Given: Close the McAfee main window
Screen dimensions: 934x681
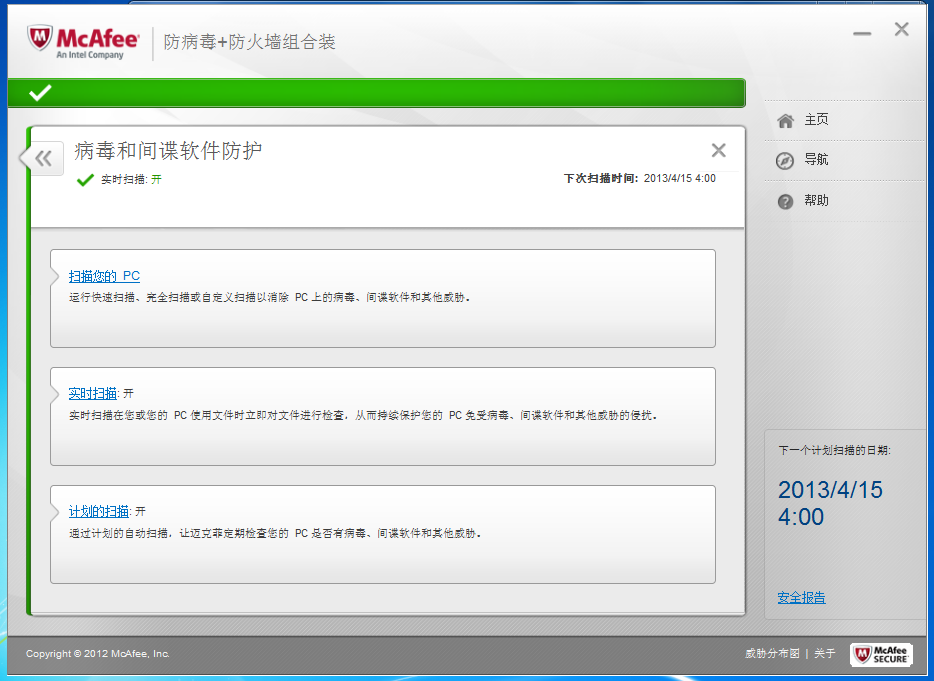Looking at the screenshot, I should 901,30.
